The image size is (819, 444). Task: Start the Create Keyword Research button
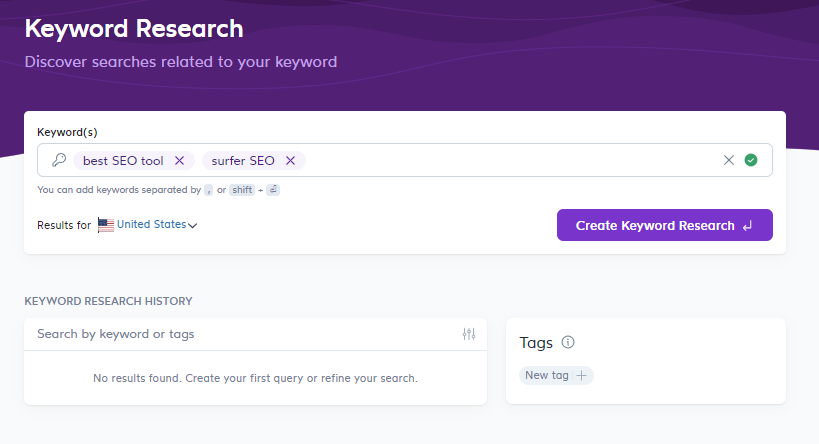coord(664,225)
